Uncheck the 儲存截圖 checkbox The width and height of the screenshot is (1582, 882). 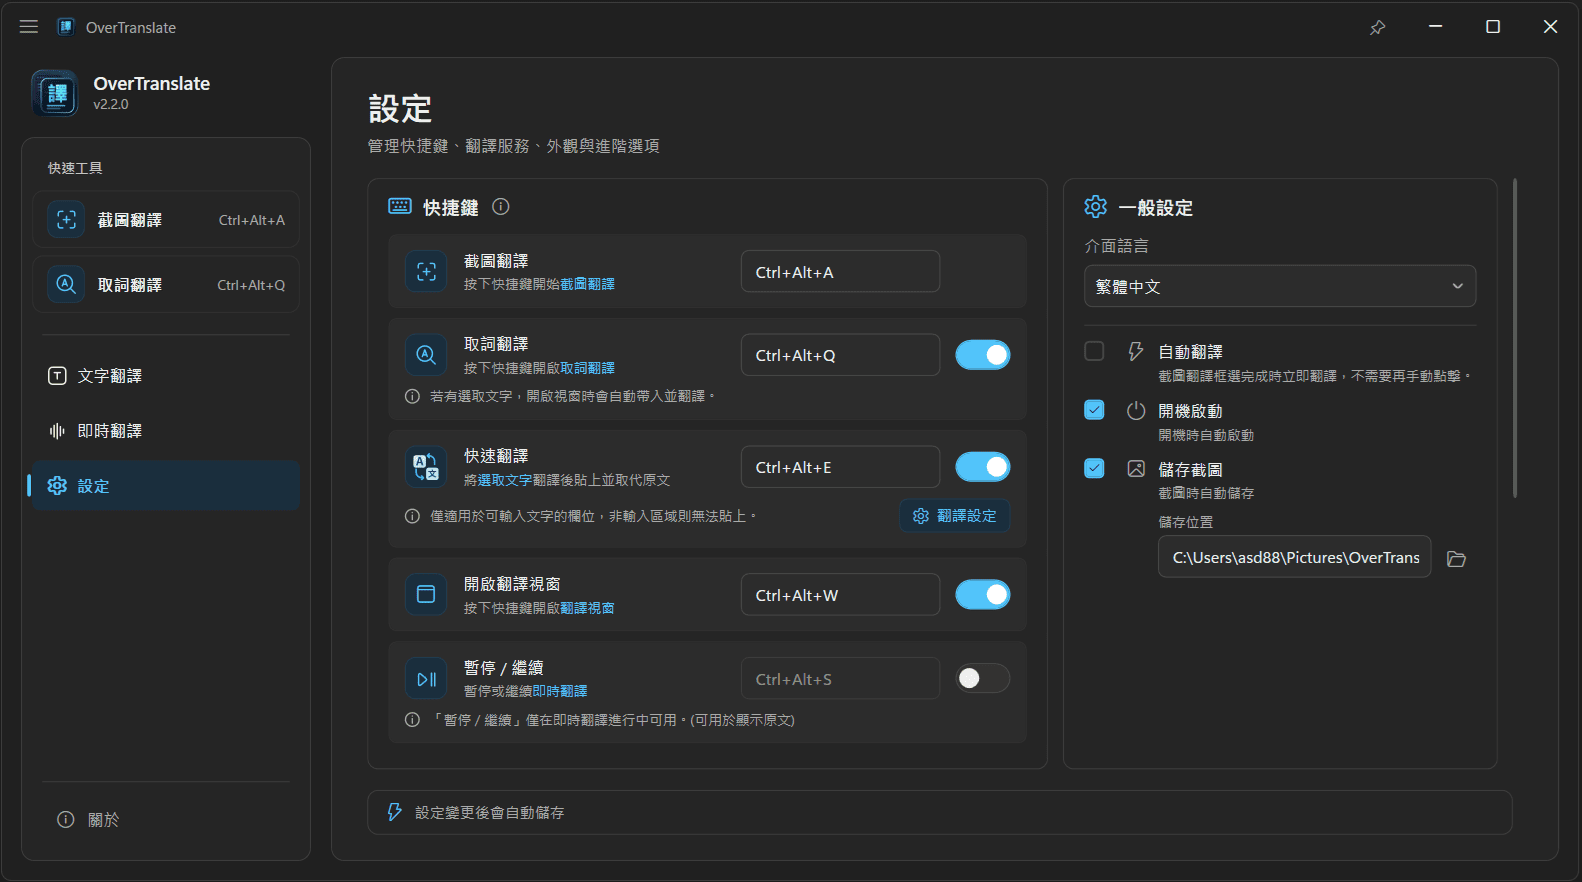1095,468
